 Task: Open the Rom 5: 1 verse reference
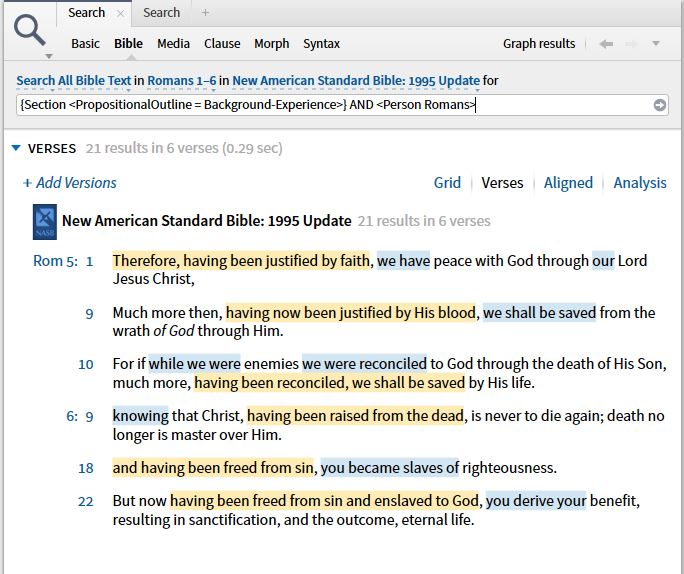coord(63,261)
